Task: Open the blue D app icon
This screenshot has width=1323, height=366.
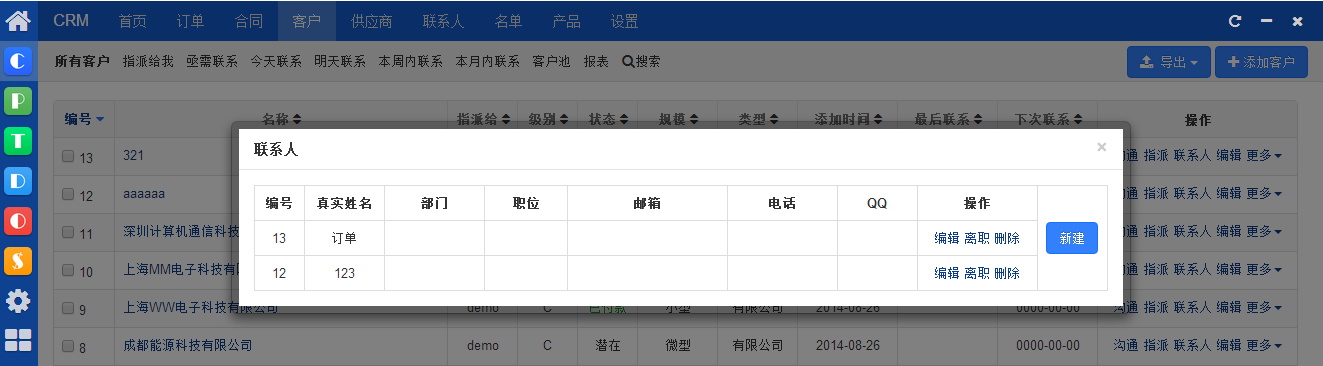Action: pyautogui.click(x=18, y=181)
